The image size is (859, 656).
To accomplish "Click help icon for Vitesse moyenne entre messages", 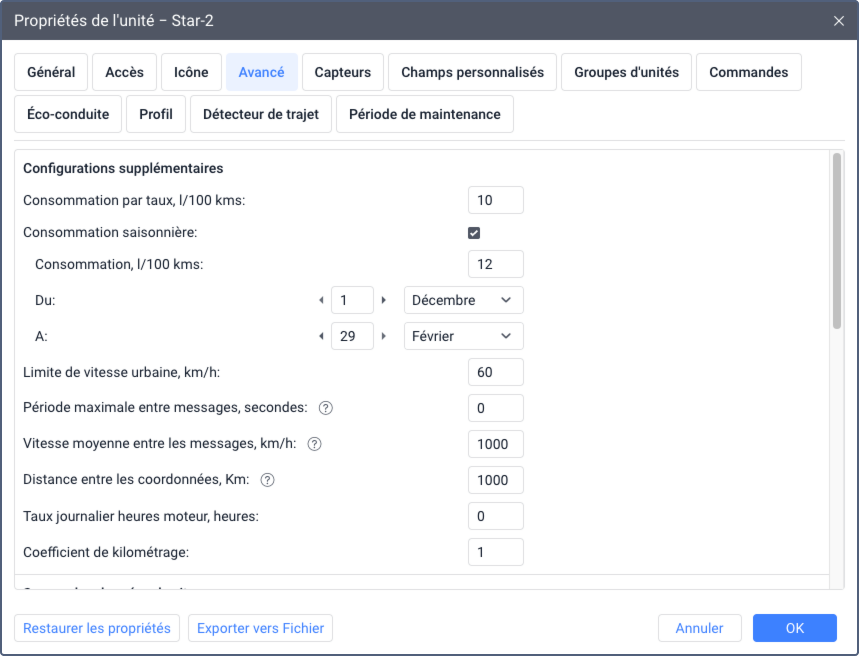I will pyautogui.click(x=314, y=444).
